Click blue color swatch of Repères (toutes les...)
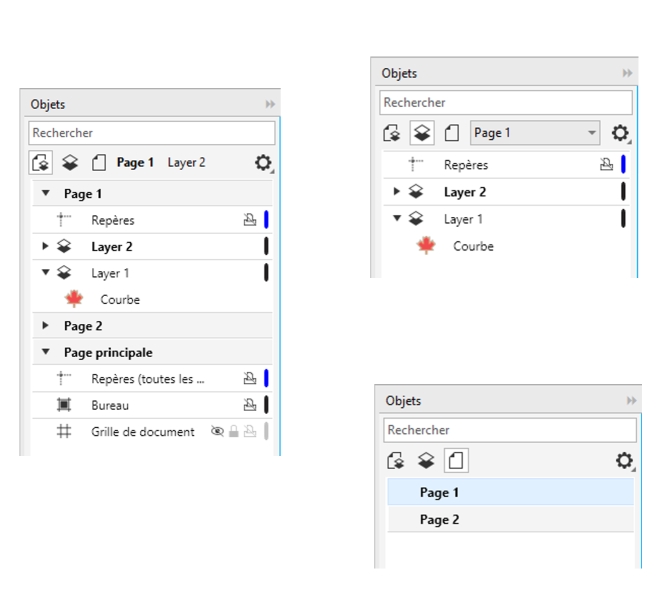This screenshot has height=600, width=657. coord(266,378)
